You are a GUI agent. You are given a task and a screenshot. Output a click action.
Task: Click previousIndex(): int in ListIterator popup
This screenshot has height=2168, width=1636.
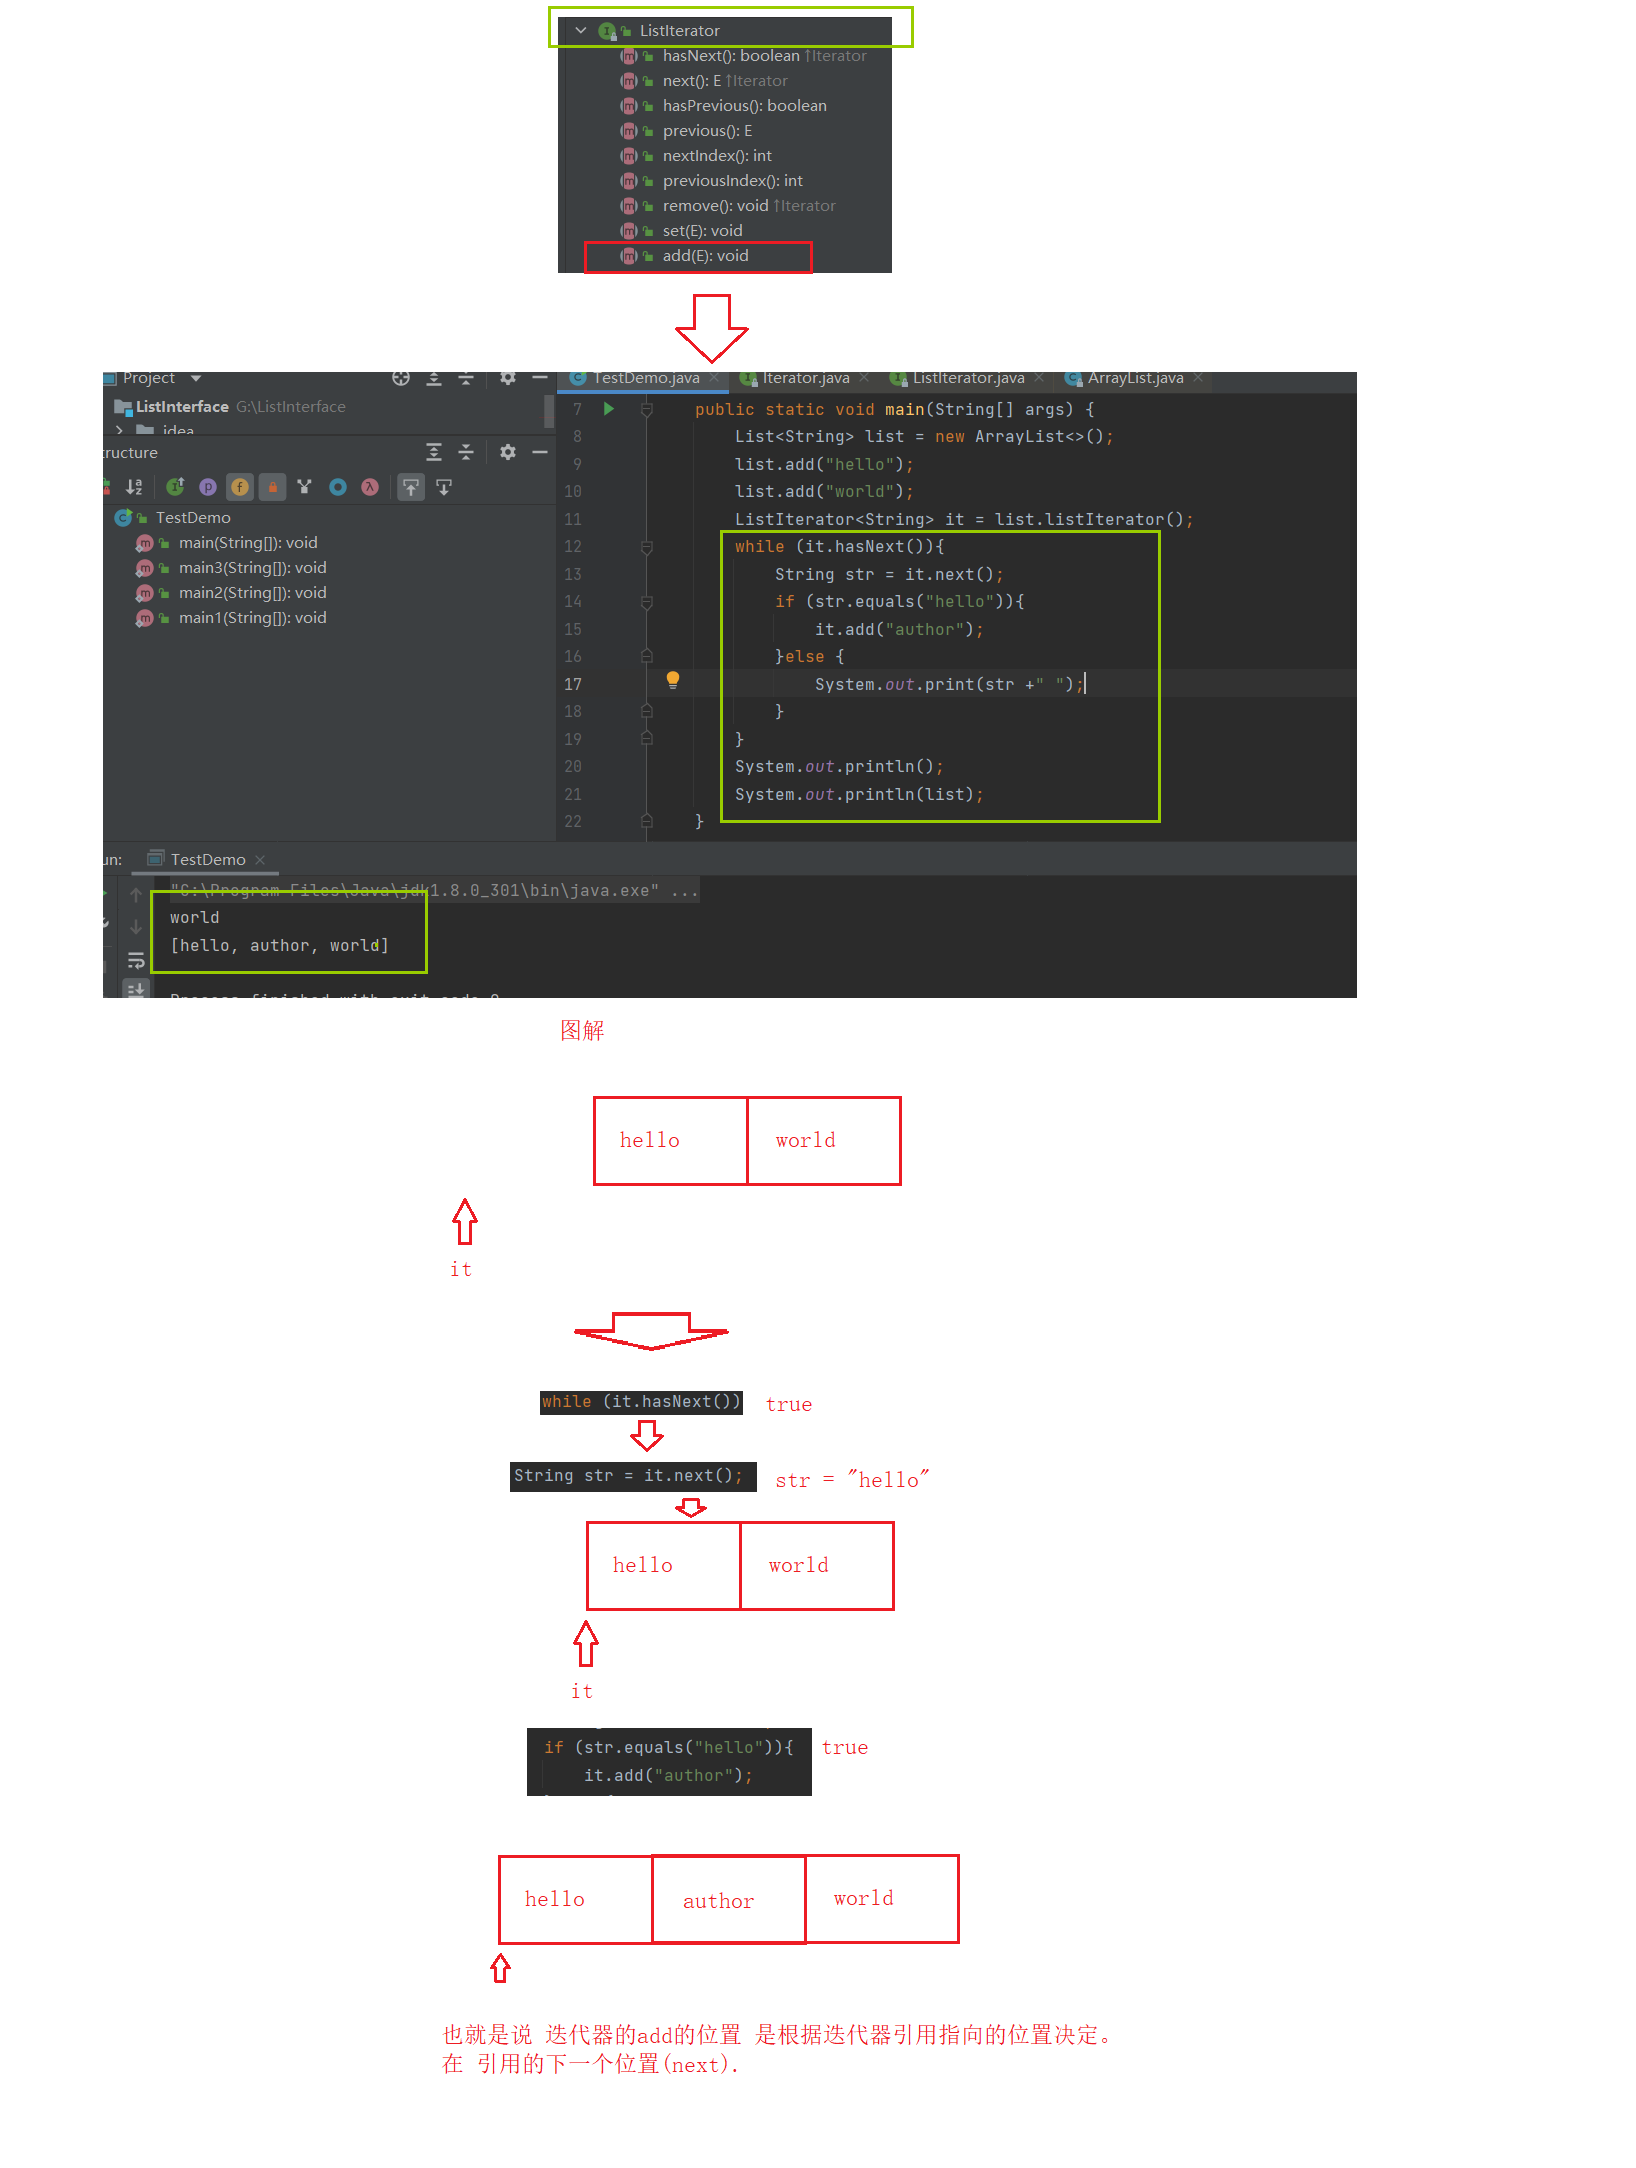711,181
